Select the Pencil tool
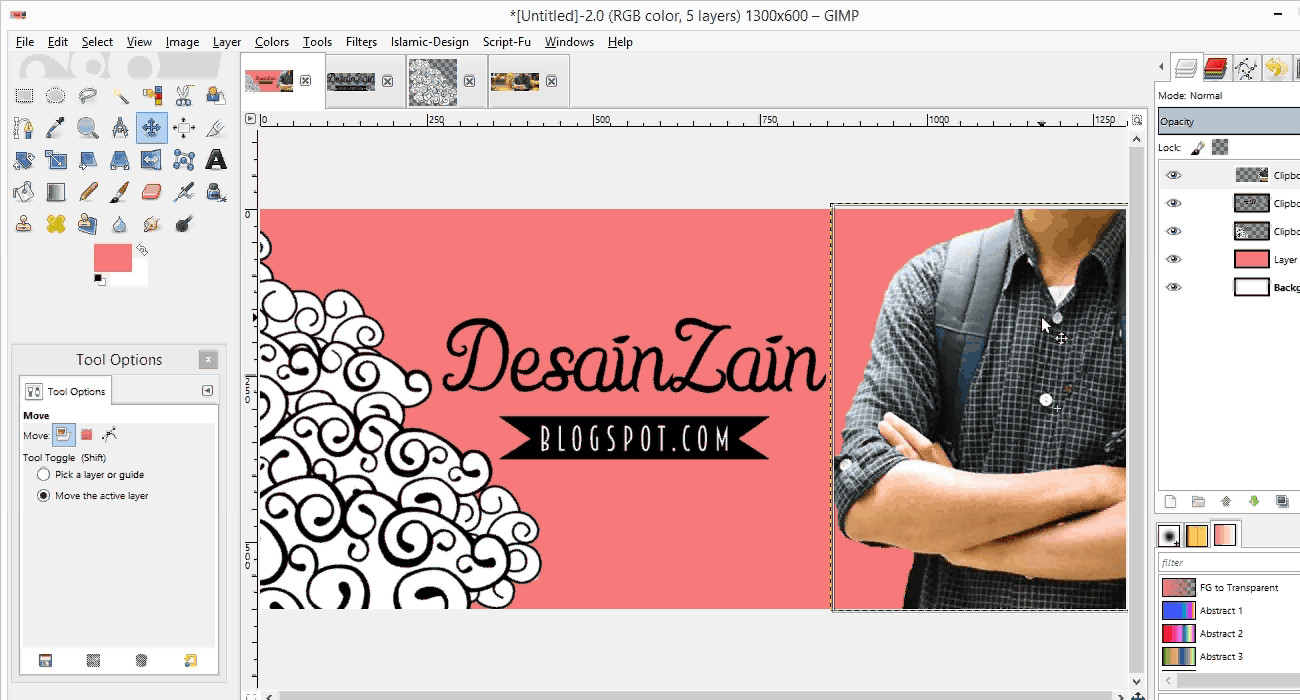Image resolution: width=1300 pixels, height=700 pixels. pyautogui.click(x=88, y=192)
